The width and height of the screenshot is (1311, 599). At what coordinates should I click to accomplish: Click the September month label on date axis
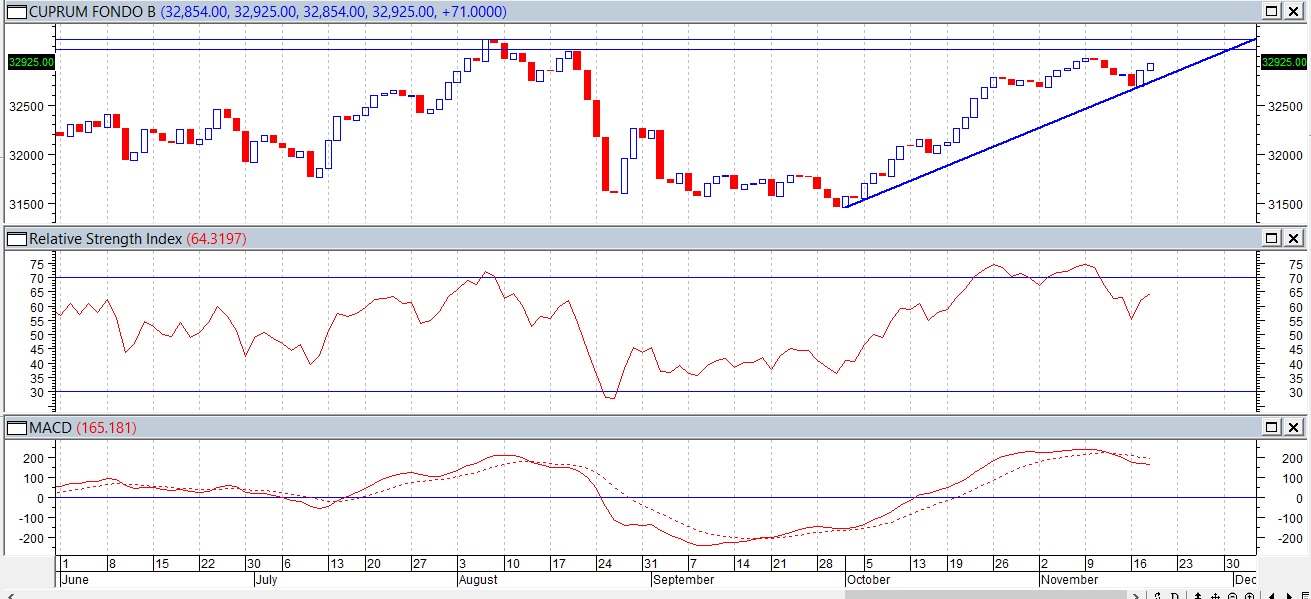point(684,579)
